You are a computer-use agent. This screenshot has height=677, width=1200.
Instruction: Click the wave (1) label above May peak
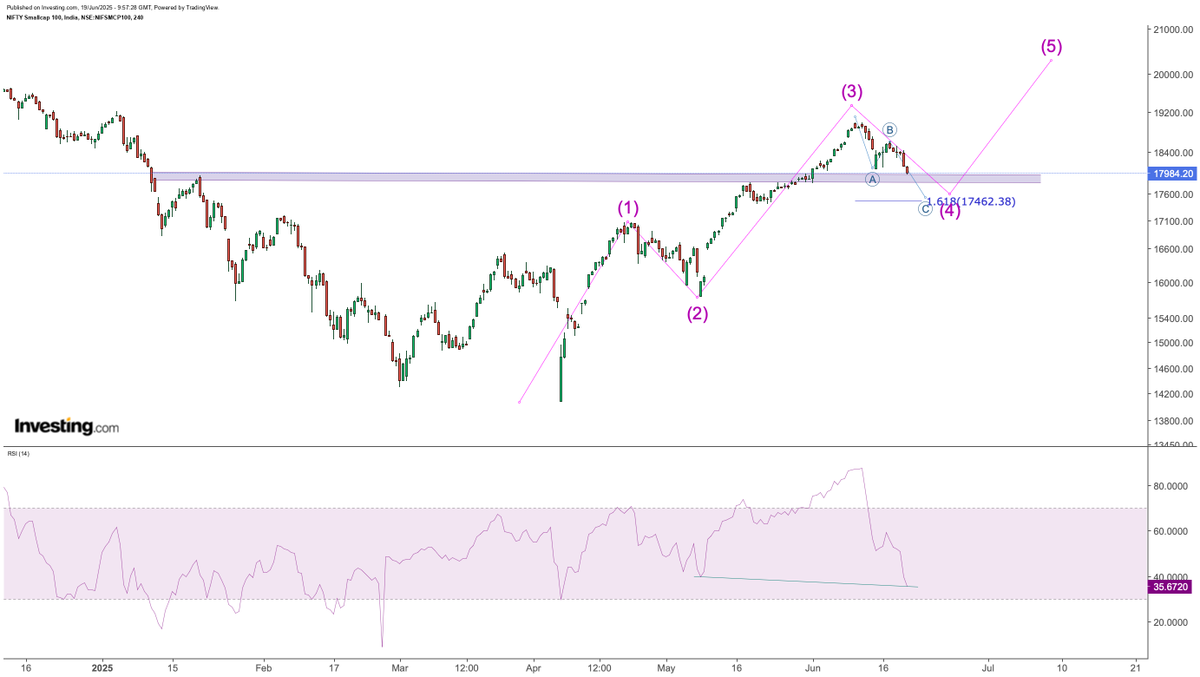pyautogui.click(x=628, y=208)
